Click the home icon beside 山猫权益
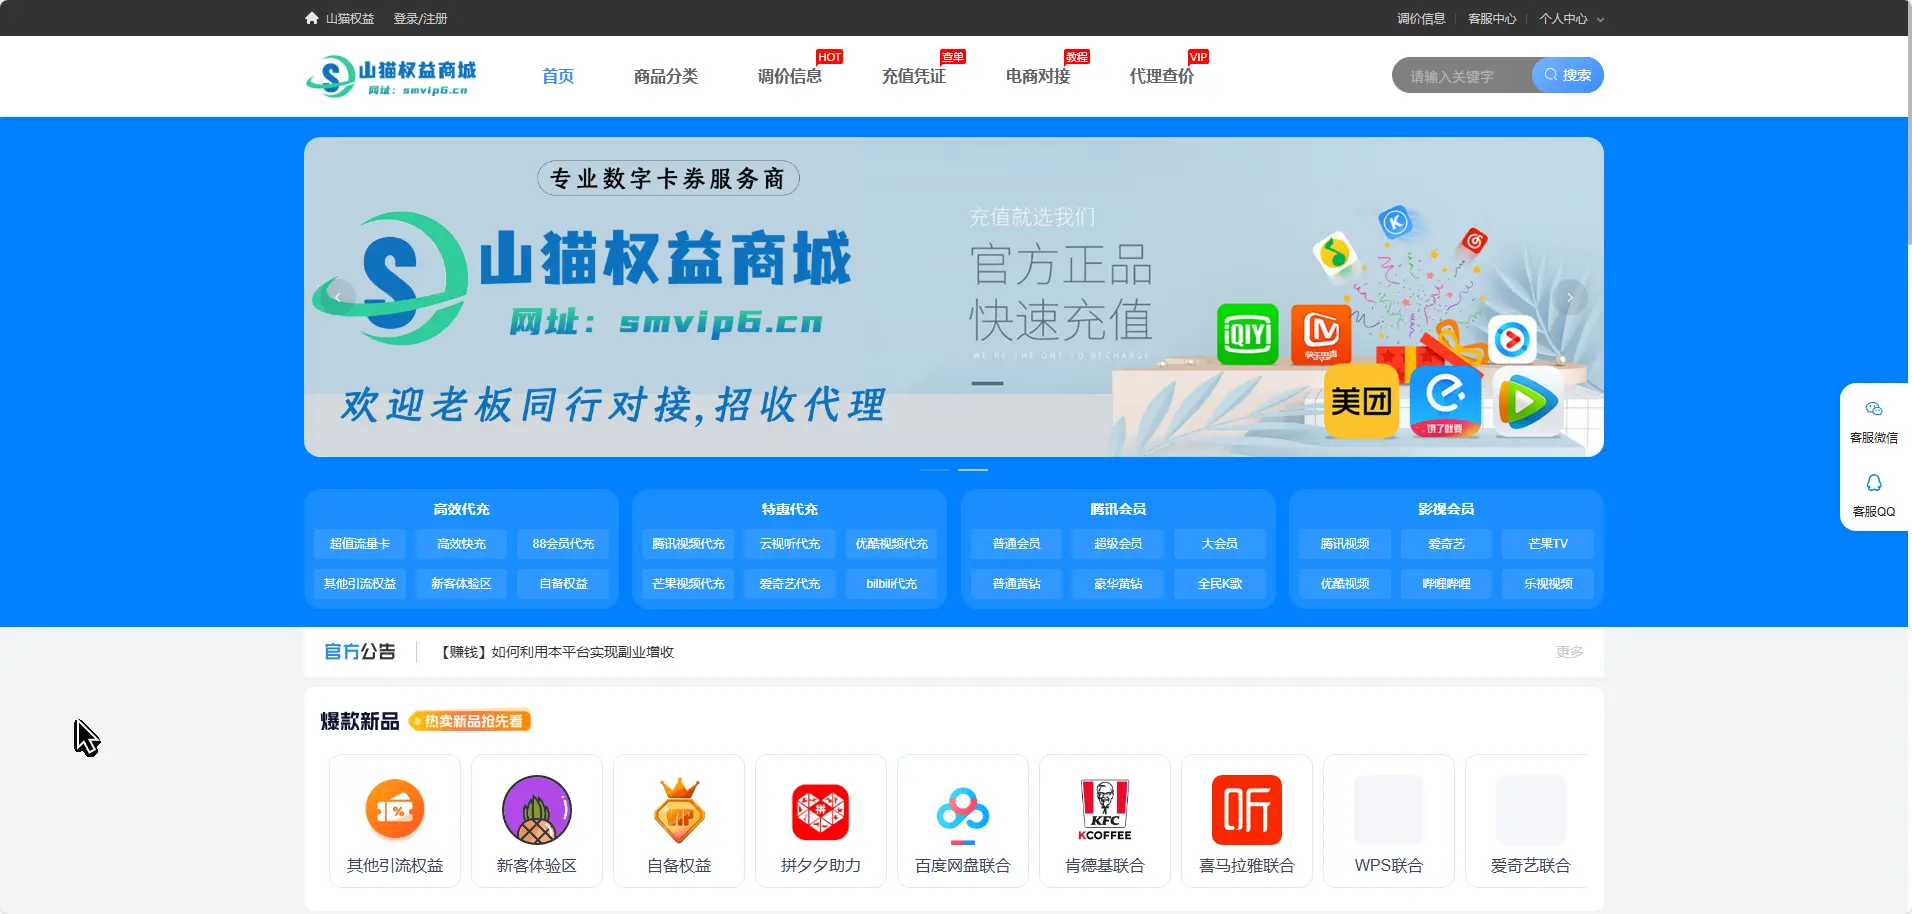 click(312, 18)
